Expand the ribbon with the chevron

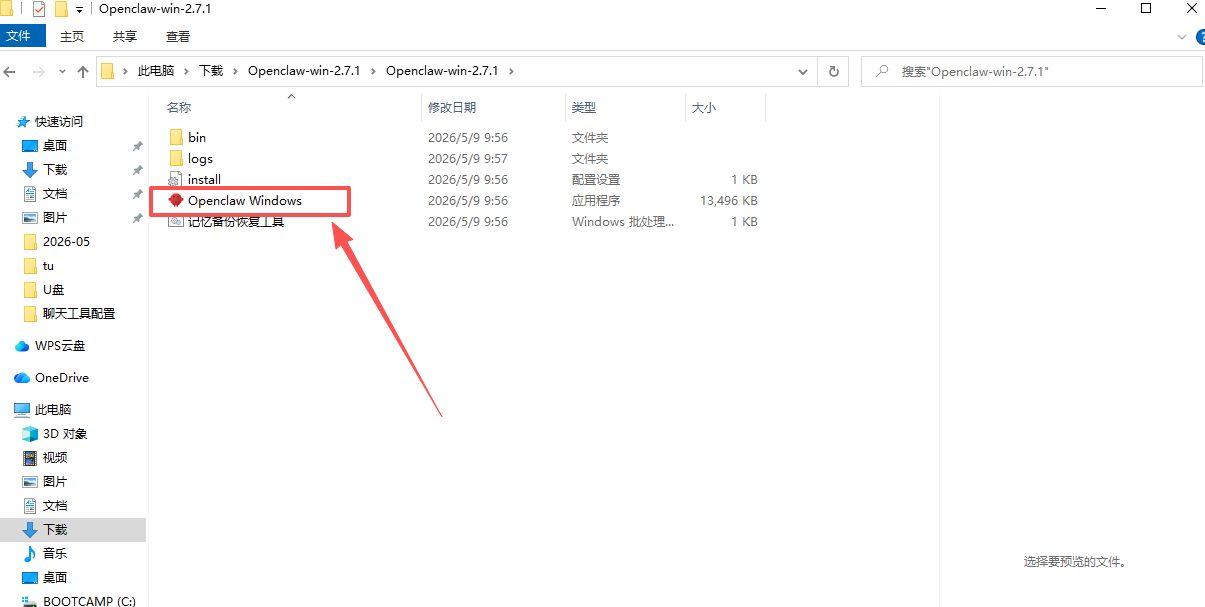[1180, 36]
